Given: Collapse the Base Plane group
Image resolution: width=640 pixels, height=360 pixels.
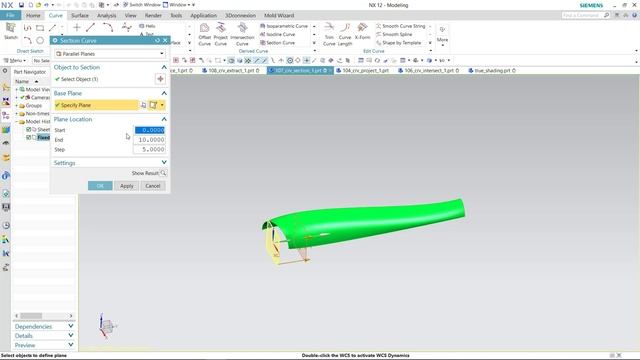Looking at the screenshot, I should (164, 93).
